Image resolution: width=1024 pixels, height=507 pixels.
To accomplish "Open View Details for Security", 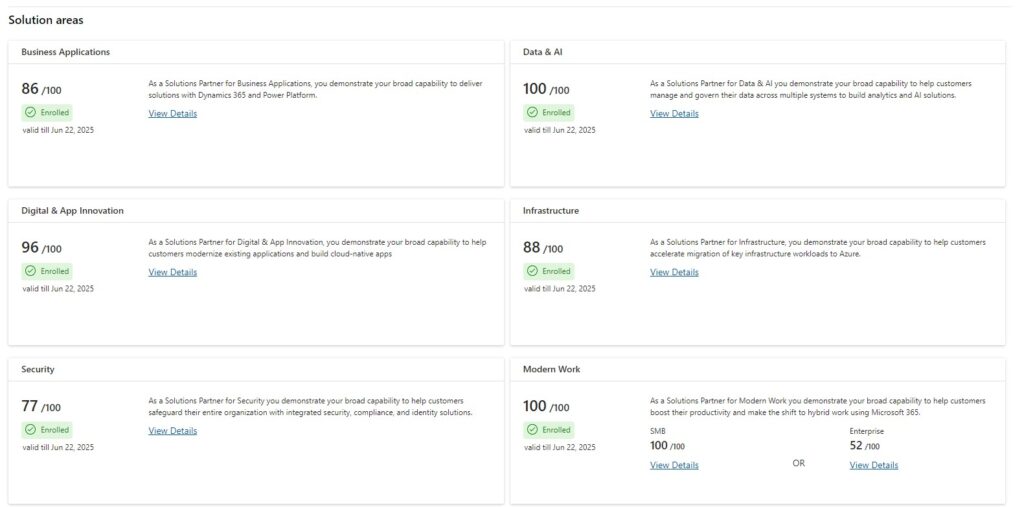I will tap(172, 431).
